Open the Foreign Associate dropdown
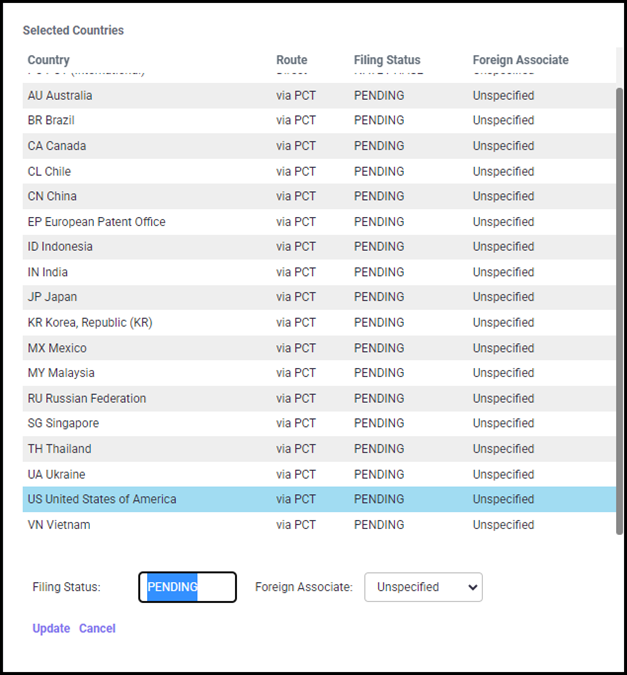This screenshot has width=627, height=675. (422, 587)
